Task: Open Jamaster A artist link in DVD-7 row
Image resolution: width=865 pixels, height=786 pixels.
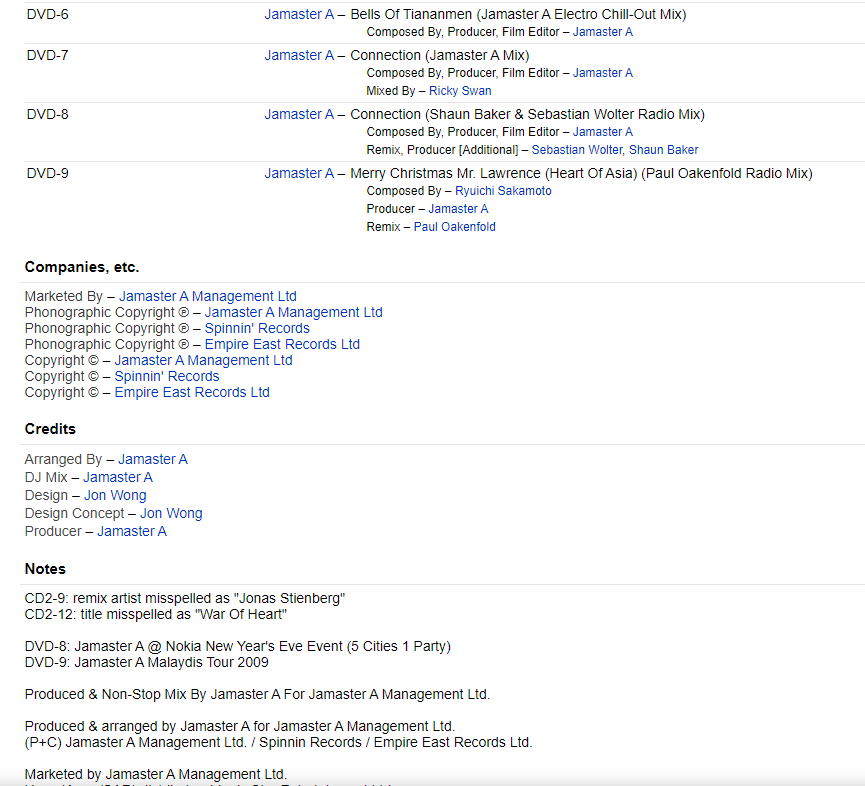Action: click(298, 55)
